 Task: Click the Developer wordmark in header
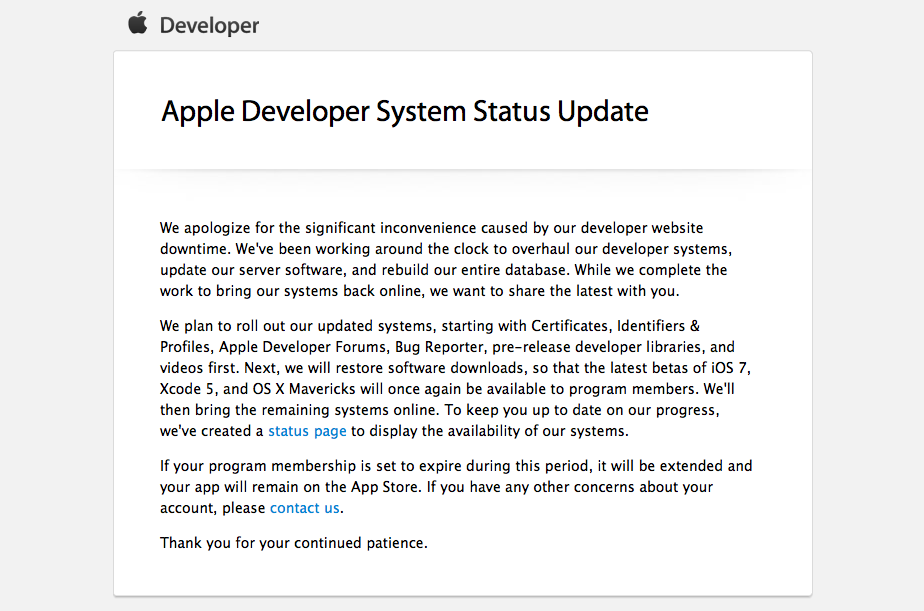pos(209,26)
